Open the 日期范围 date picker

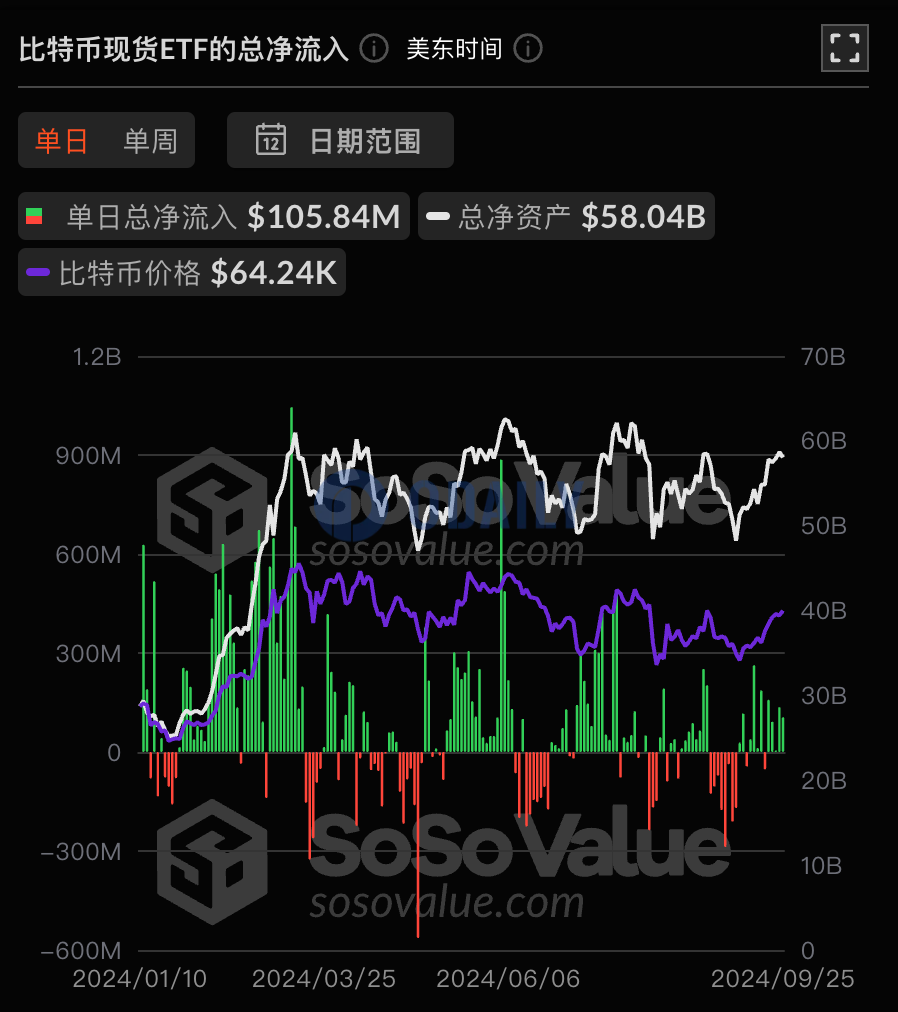click(340, 140)
